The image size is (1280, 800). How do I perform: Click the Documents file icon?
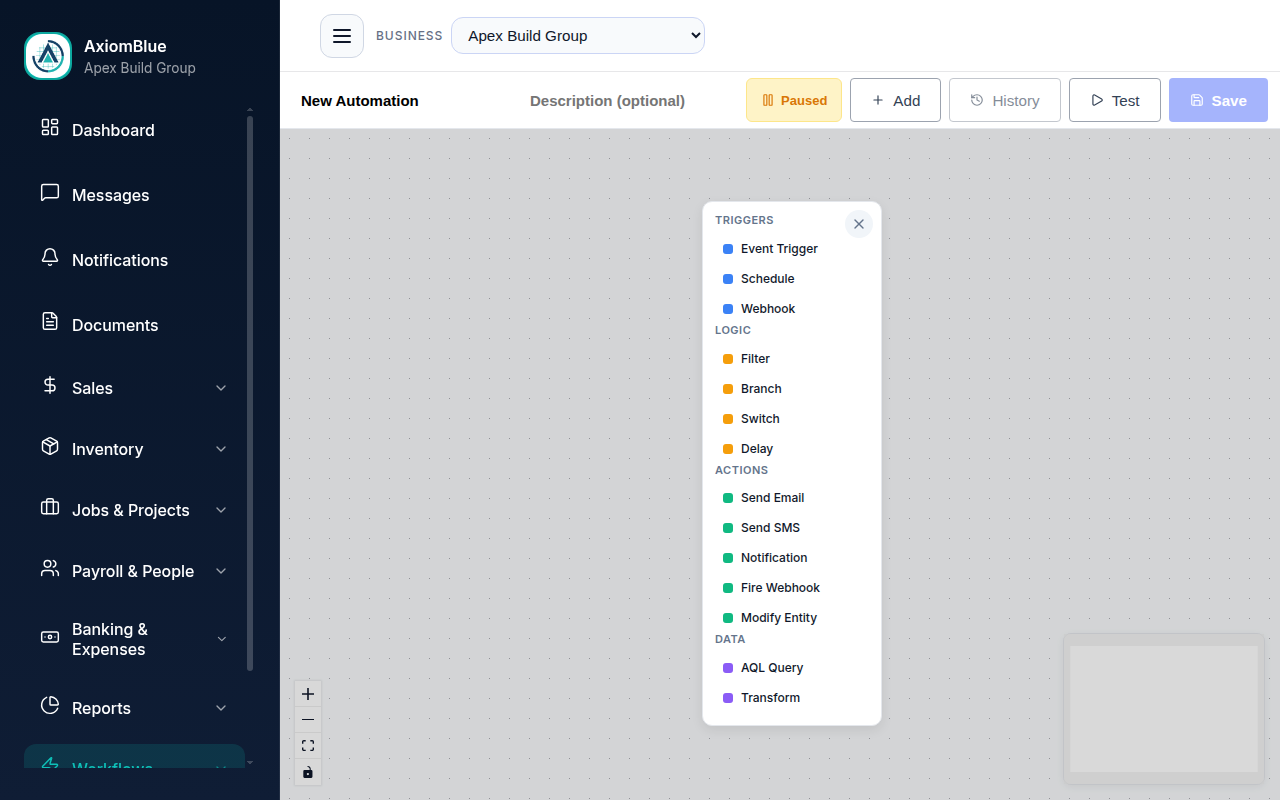coord(50,322)
